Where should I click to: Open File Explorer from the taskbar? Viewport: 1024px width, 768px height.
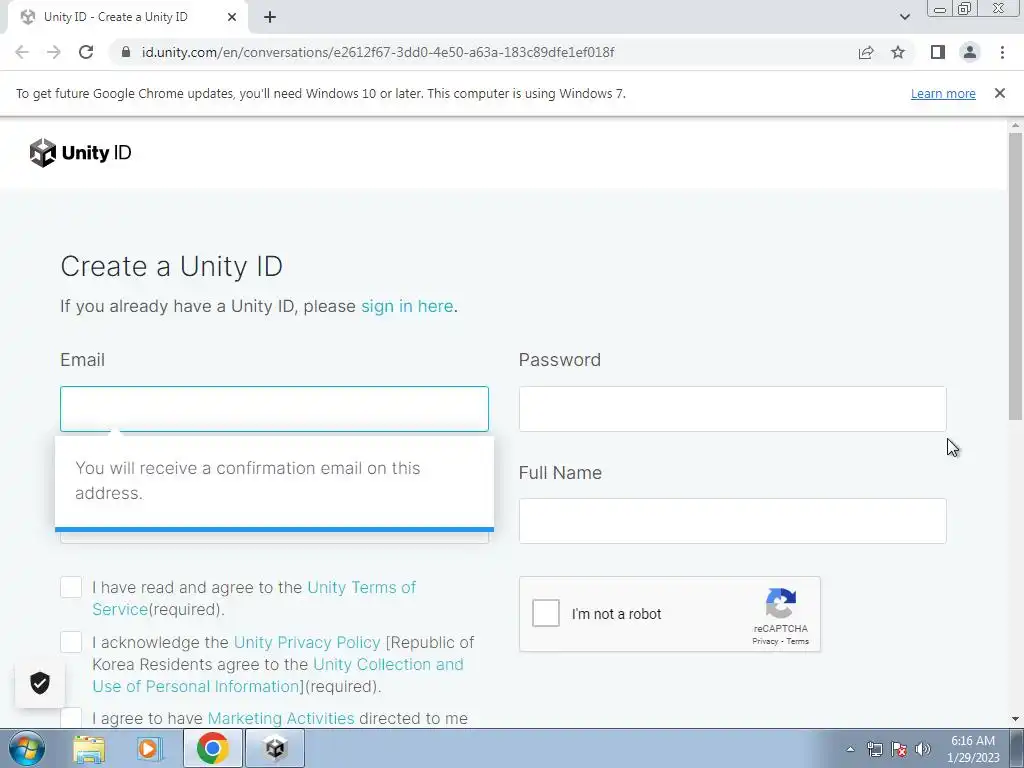[89, 748]
